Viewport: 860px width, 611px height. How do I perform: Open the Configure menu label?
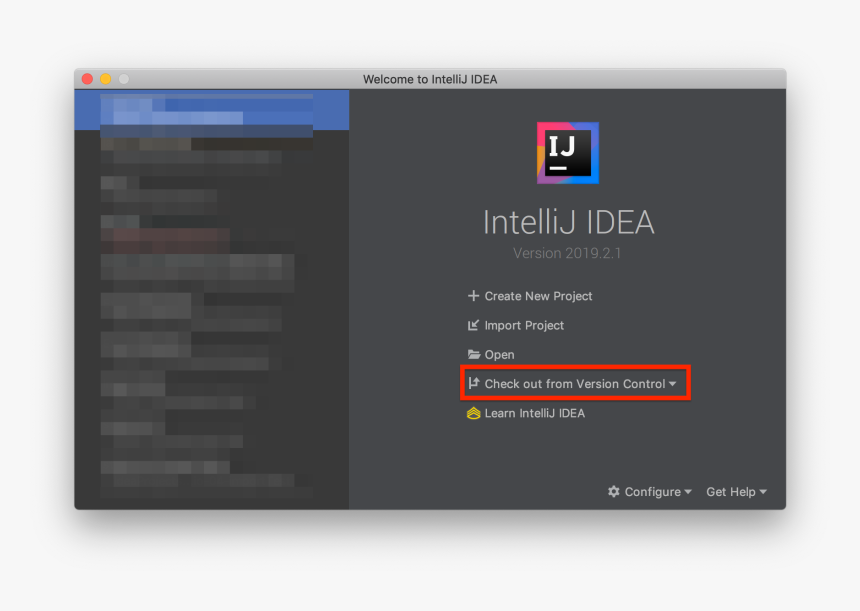(652, 492)
